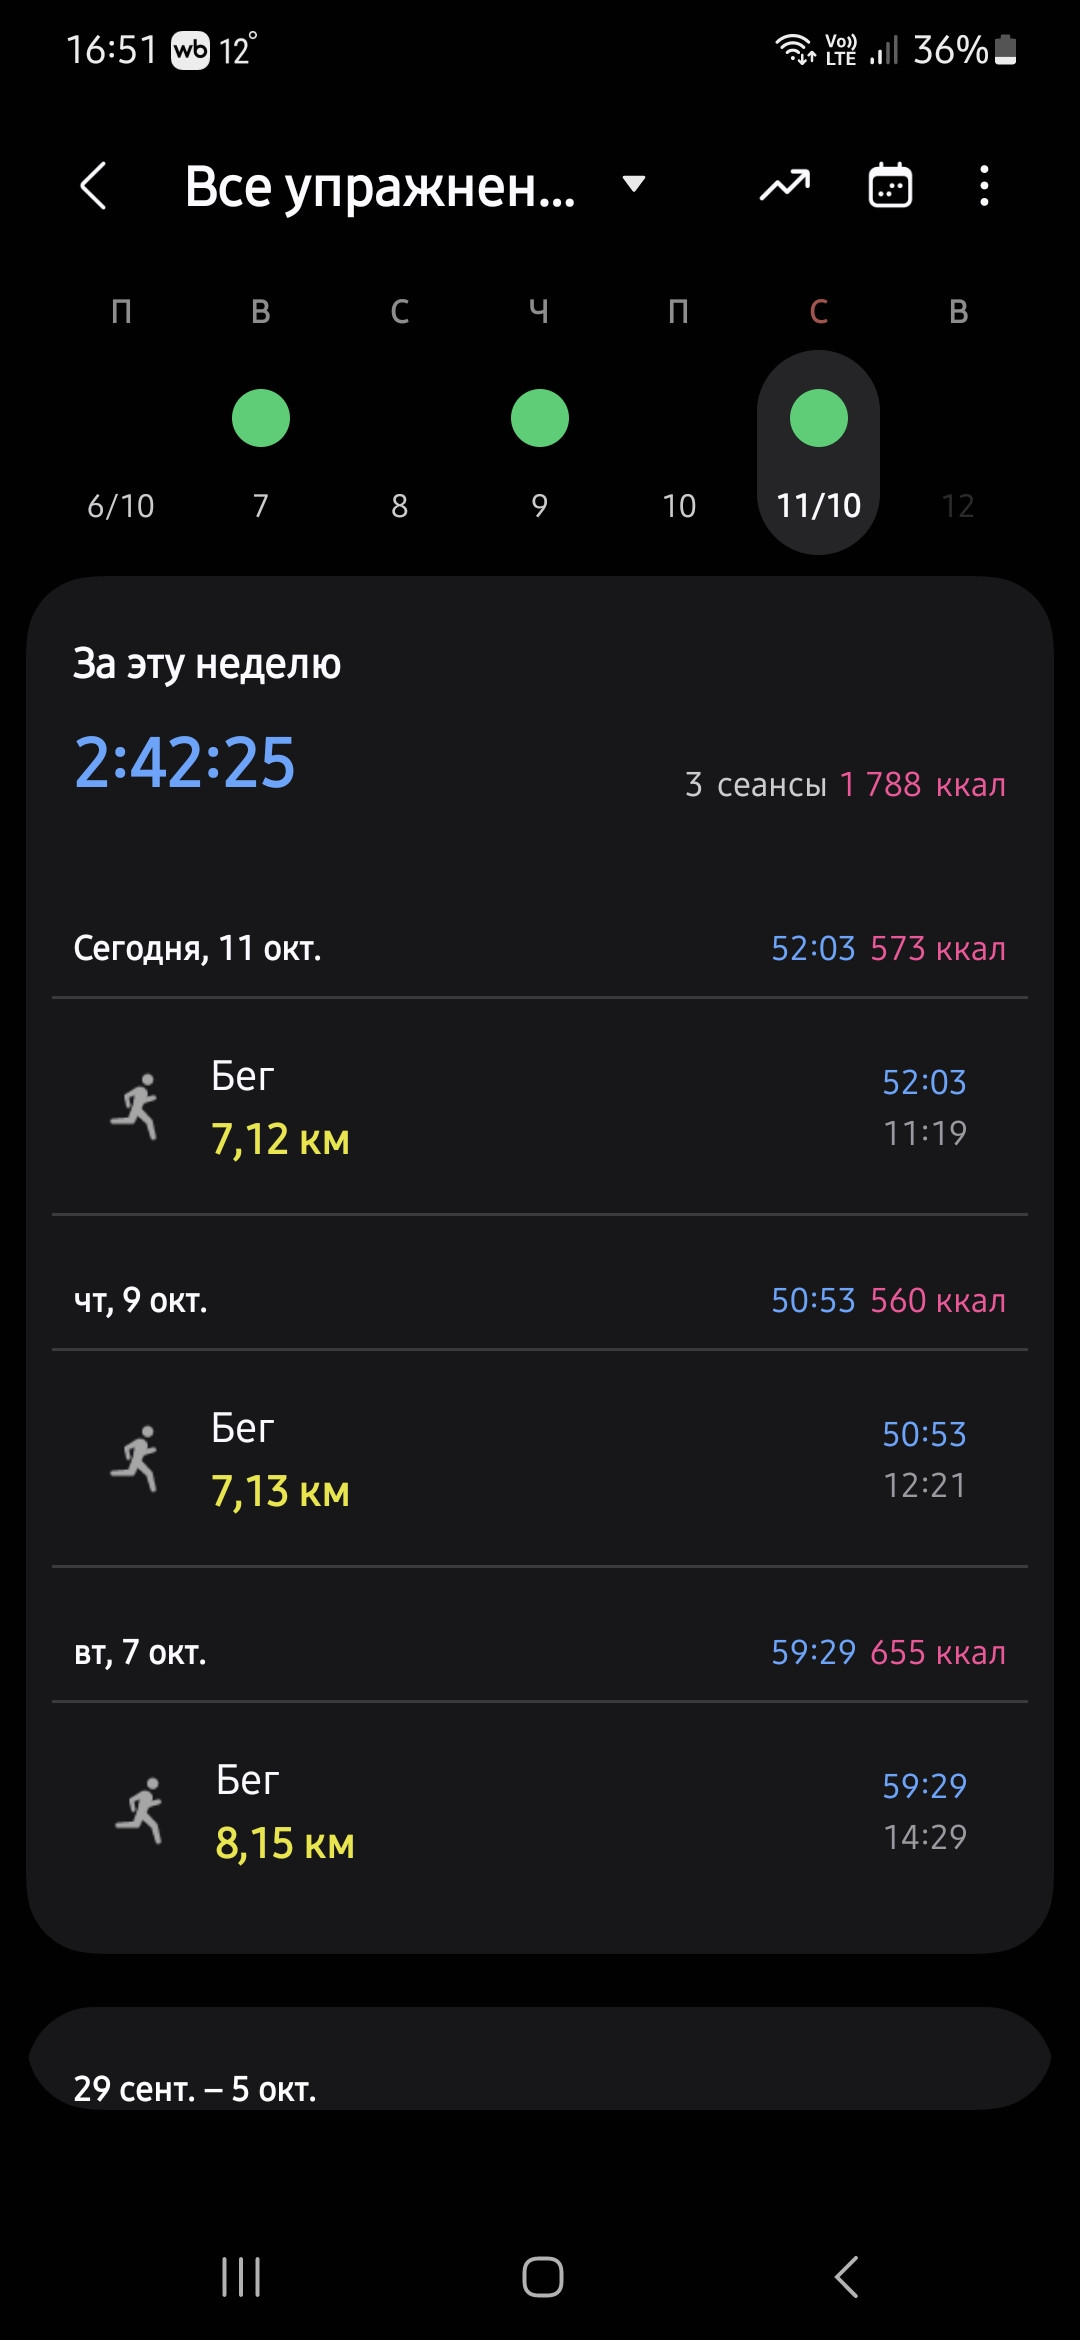Viewport: 1080px width, 2340px height.
Task: Open the Сегодня, 11 окт. run entry
Action: click(x=540, y=1106)
